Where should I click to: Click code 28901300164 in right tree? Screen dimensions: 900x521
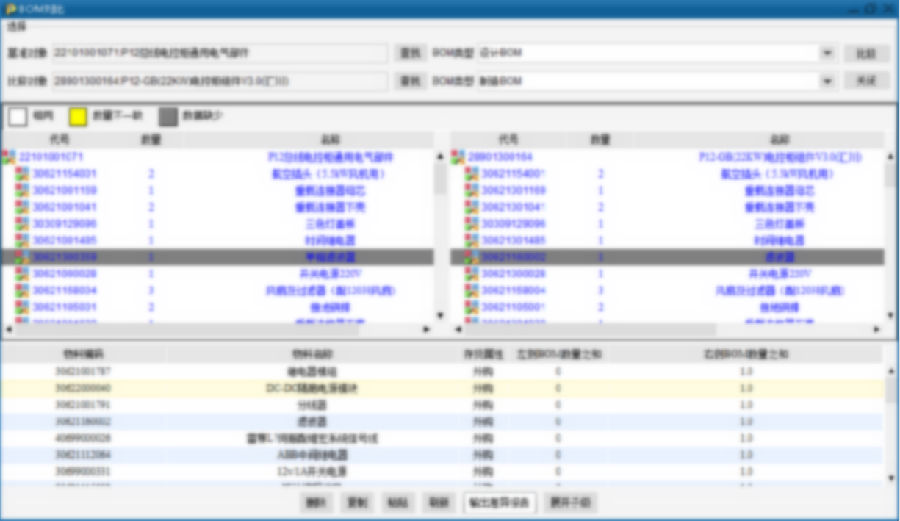(x=500, y=157)
